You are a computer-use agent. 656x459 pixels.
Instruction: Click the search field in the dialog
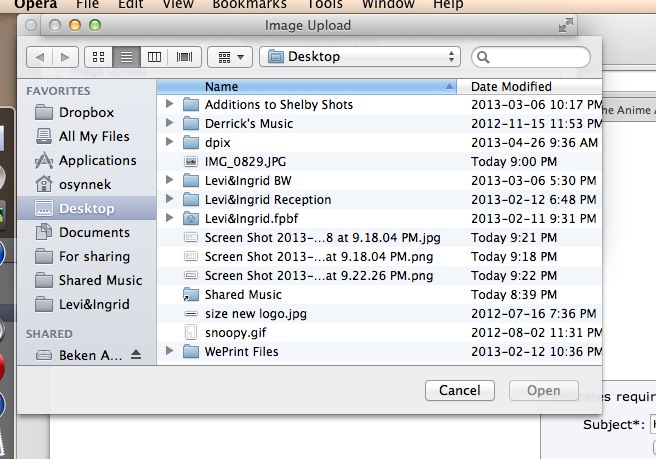(530, 57)
